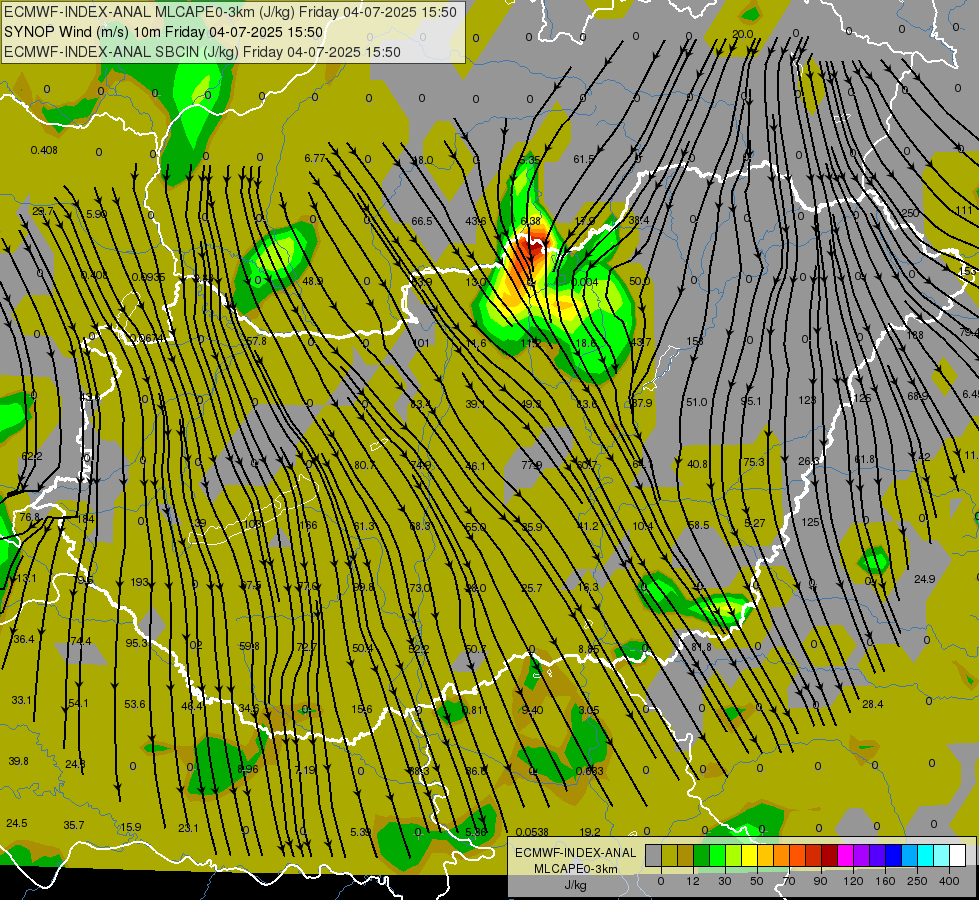Click the brownish-gold swatch in the legend
The image size is (979, 900).
[x=686, y=855]
